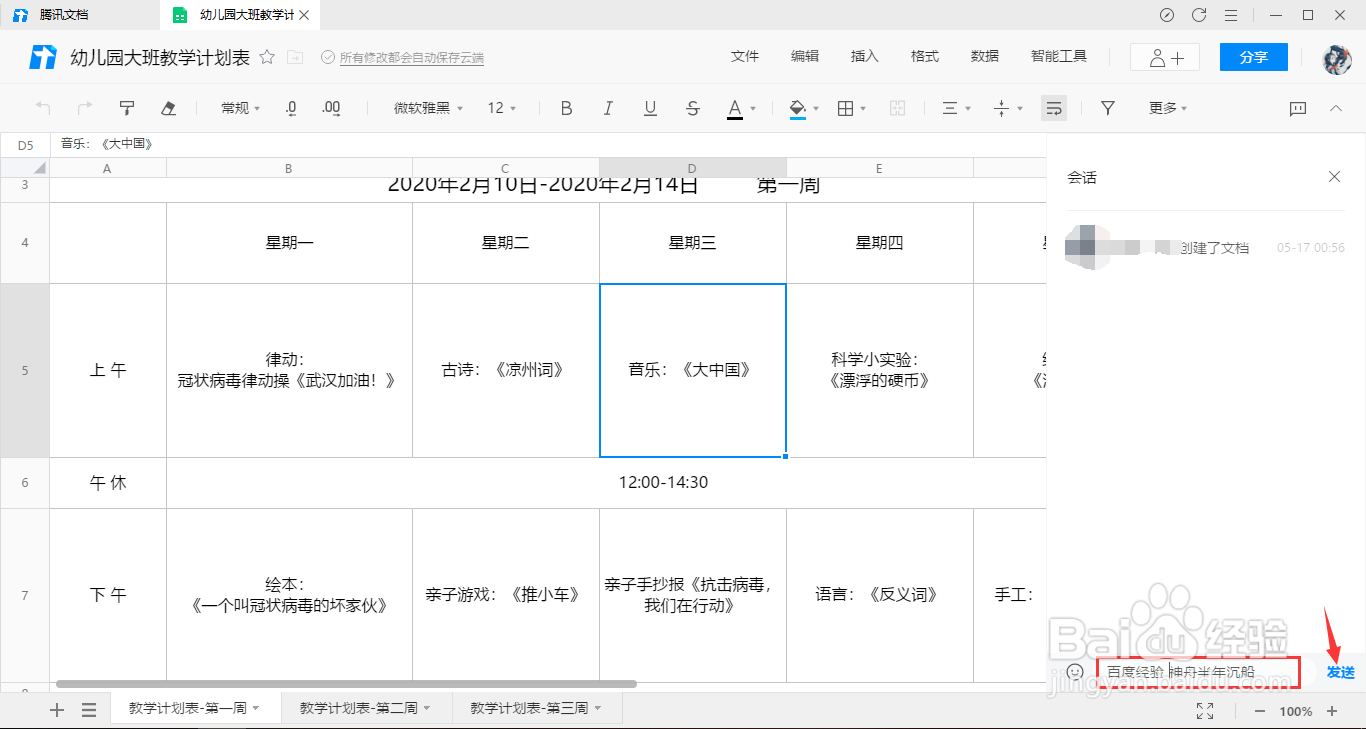Click the chat message input field
Image resolution: width=1366 pixels, height=729 pixels.
(x=1198, y=672)
